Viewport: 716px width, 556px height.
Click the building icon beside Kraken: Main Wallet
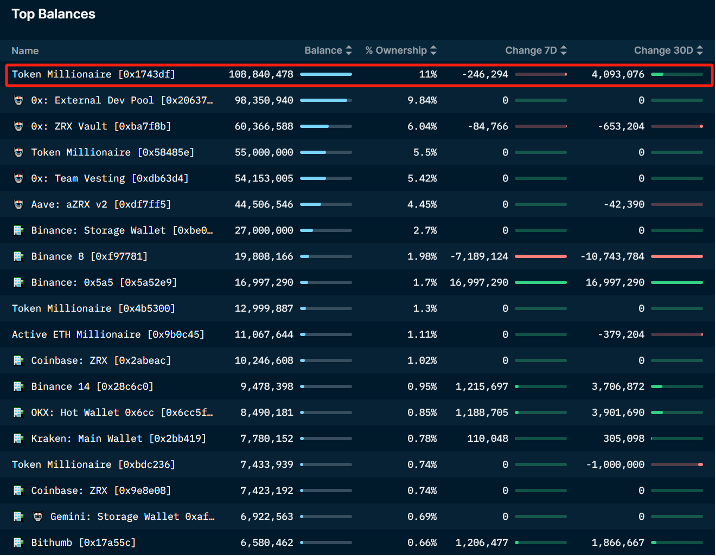[x=18, y=439]
